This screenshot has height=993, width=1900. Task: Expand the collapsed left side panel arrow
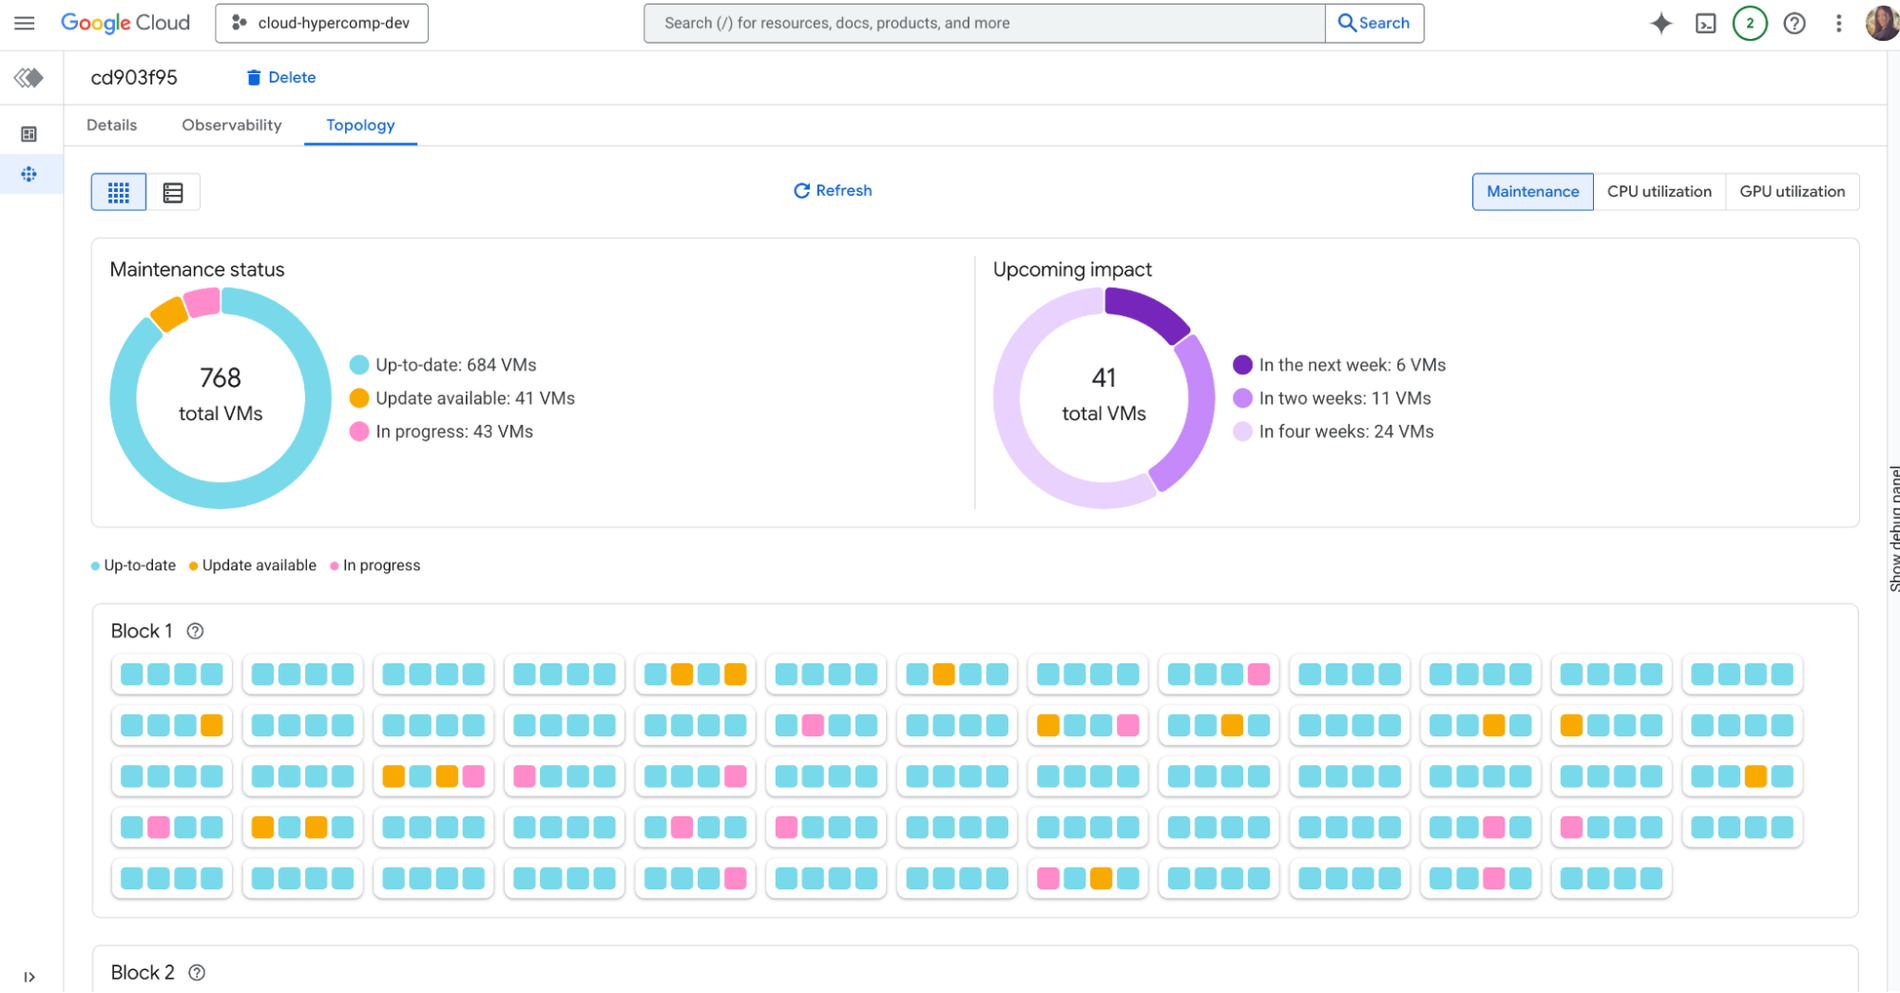[30, 977]
